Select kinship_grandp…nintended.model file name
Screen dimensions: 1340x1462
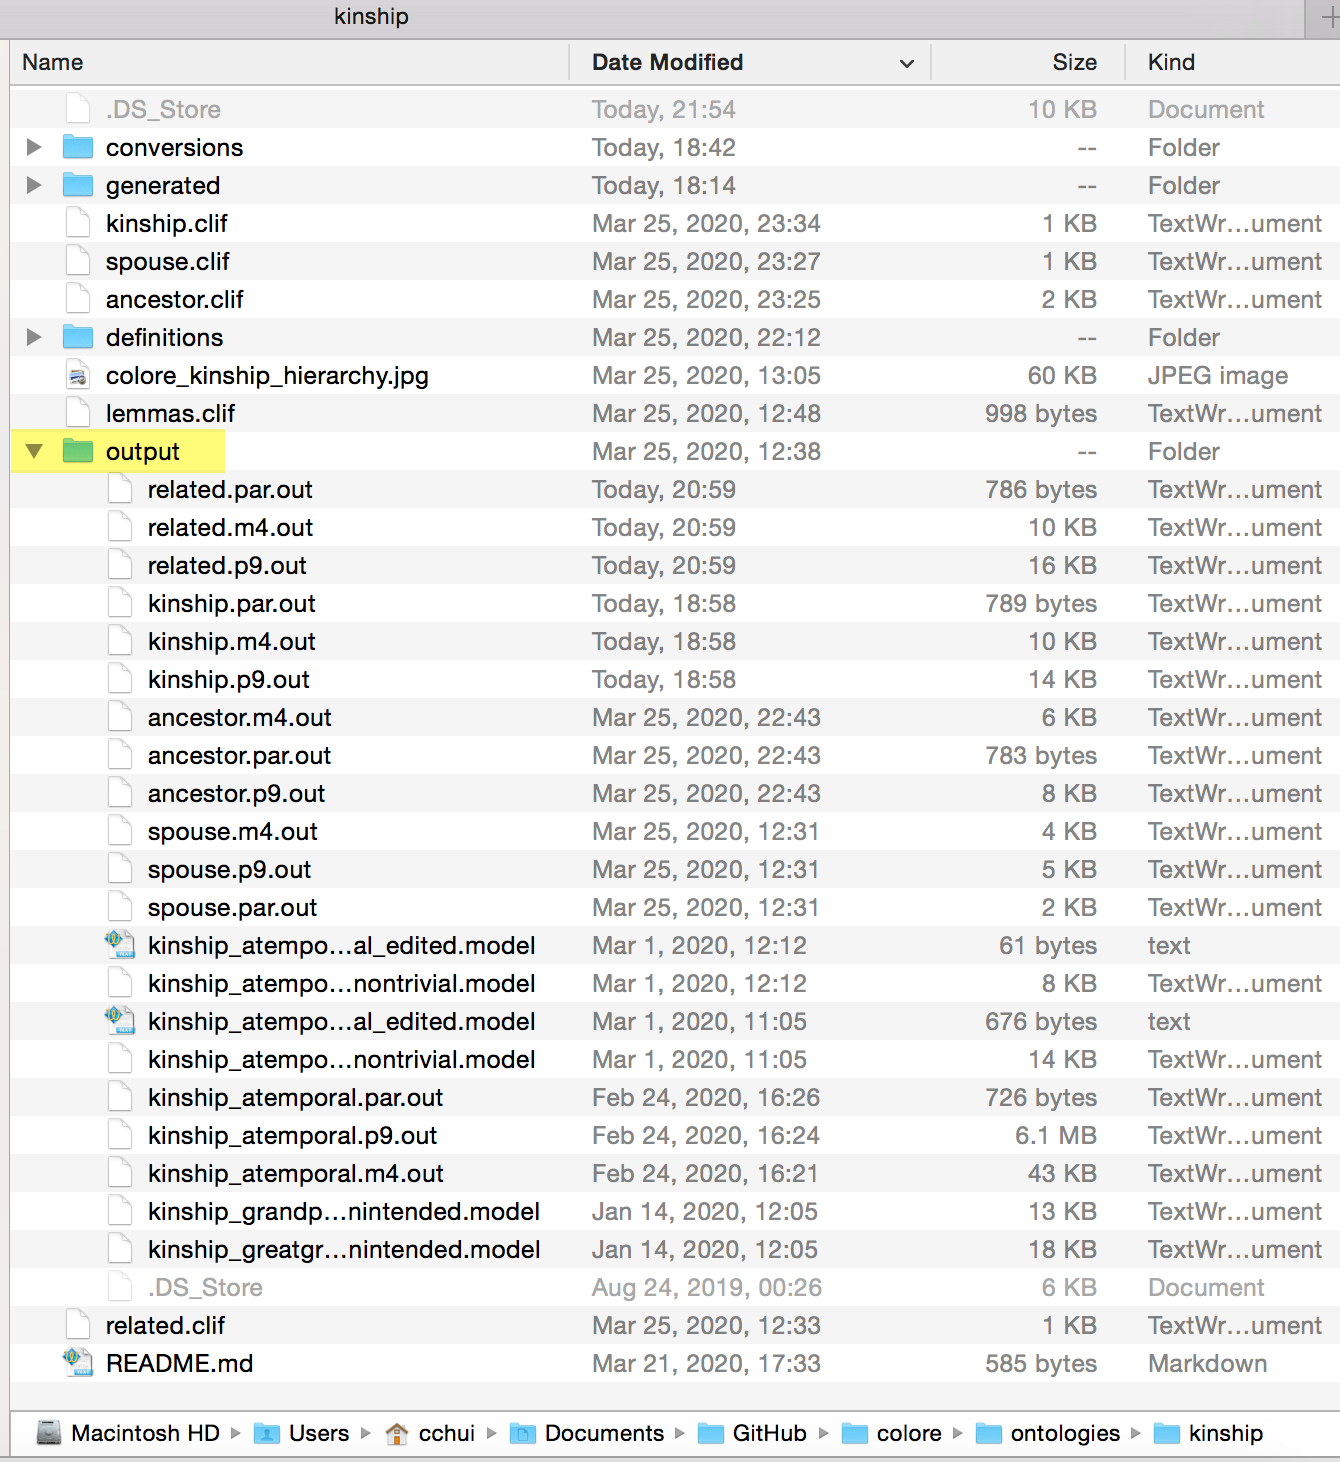[344, 1211]
